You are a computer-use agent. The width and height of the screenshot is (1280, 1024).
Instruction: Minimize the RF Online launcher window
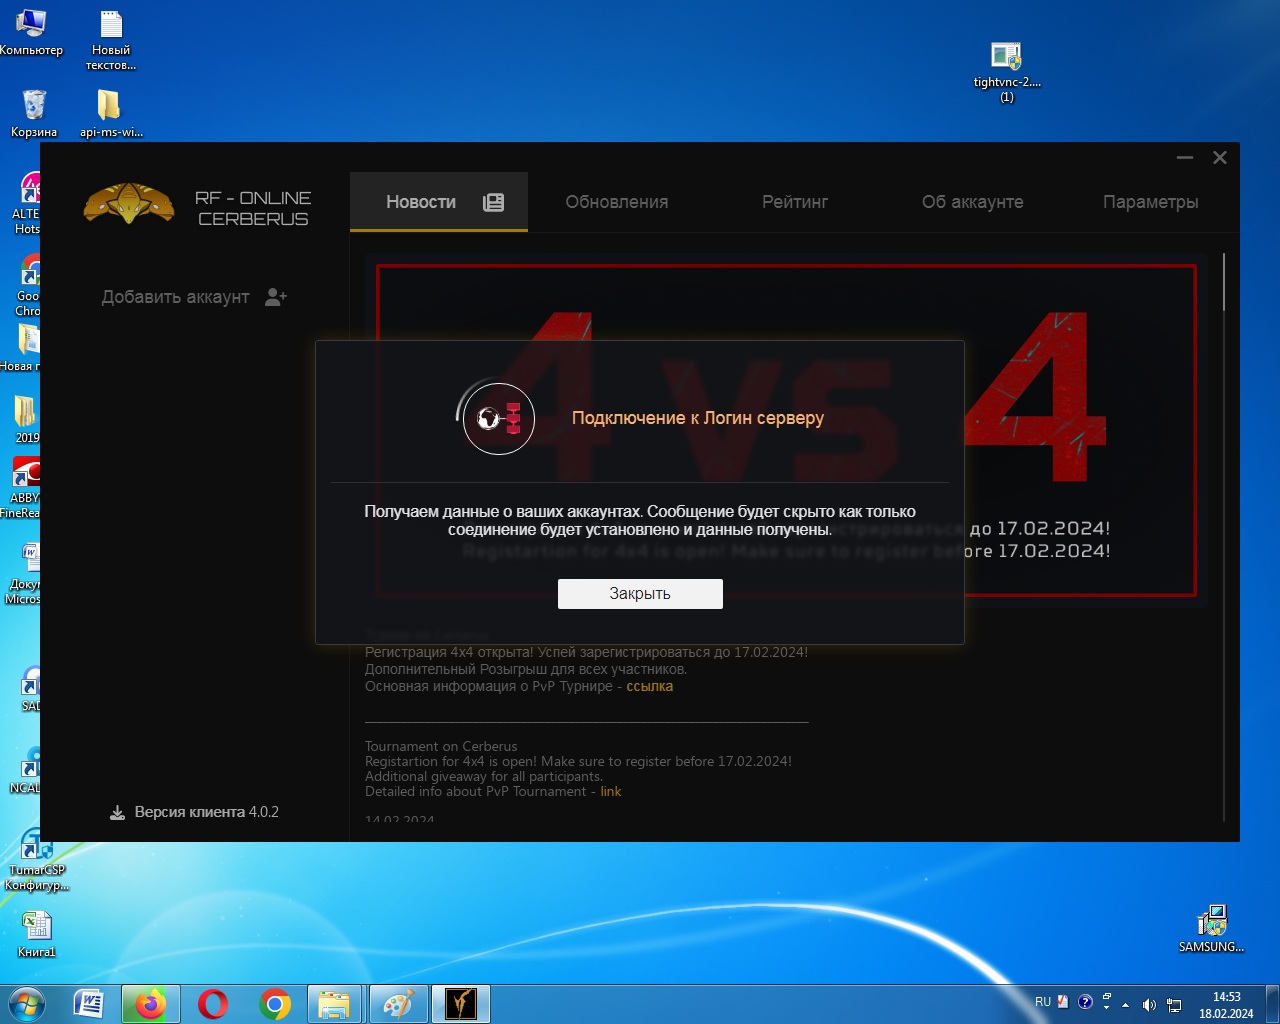[x=1185, y=158]
